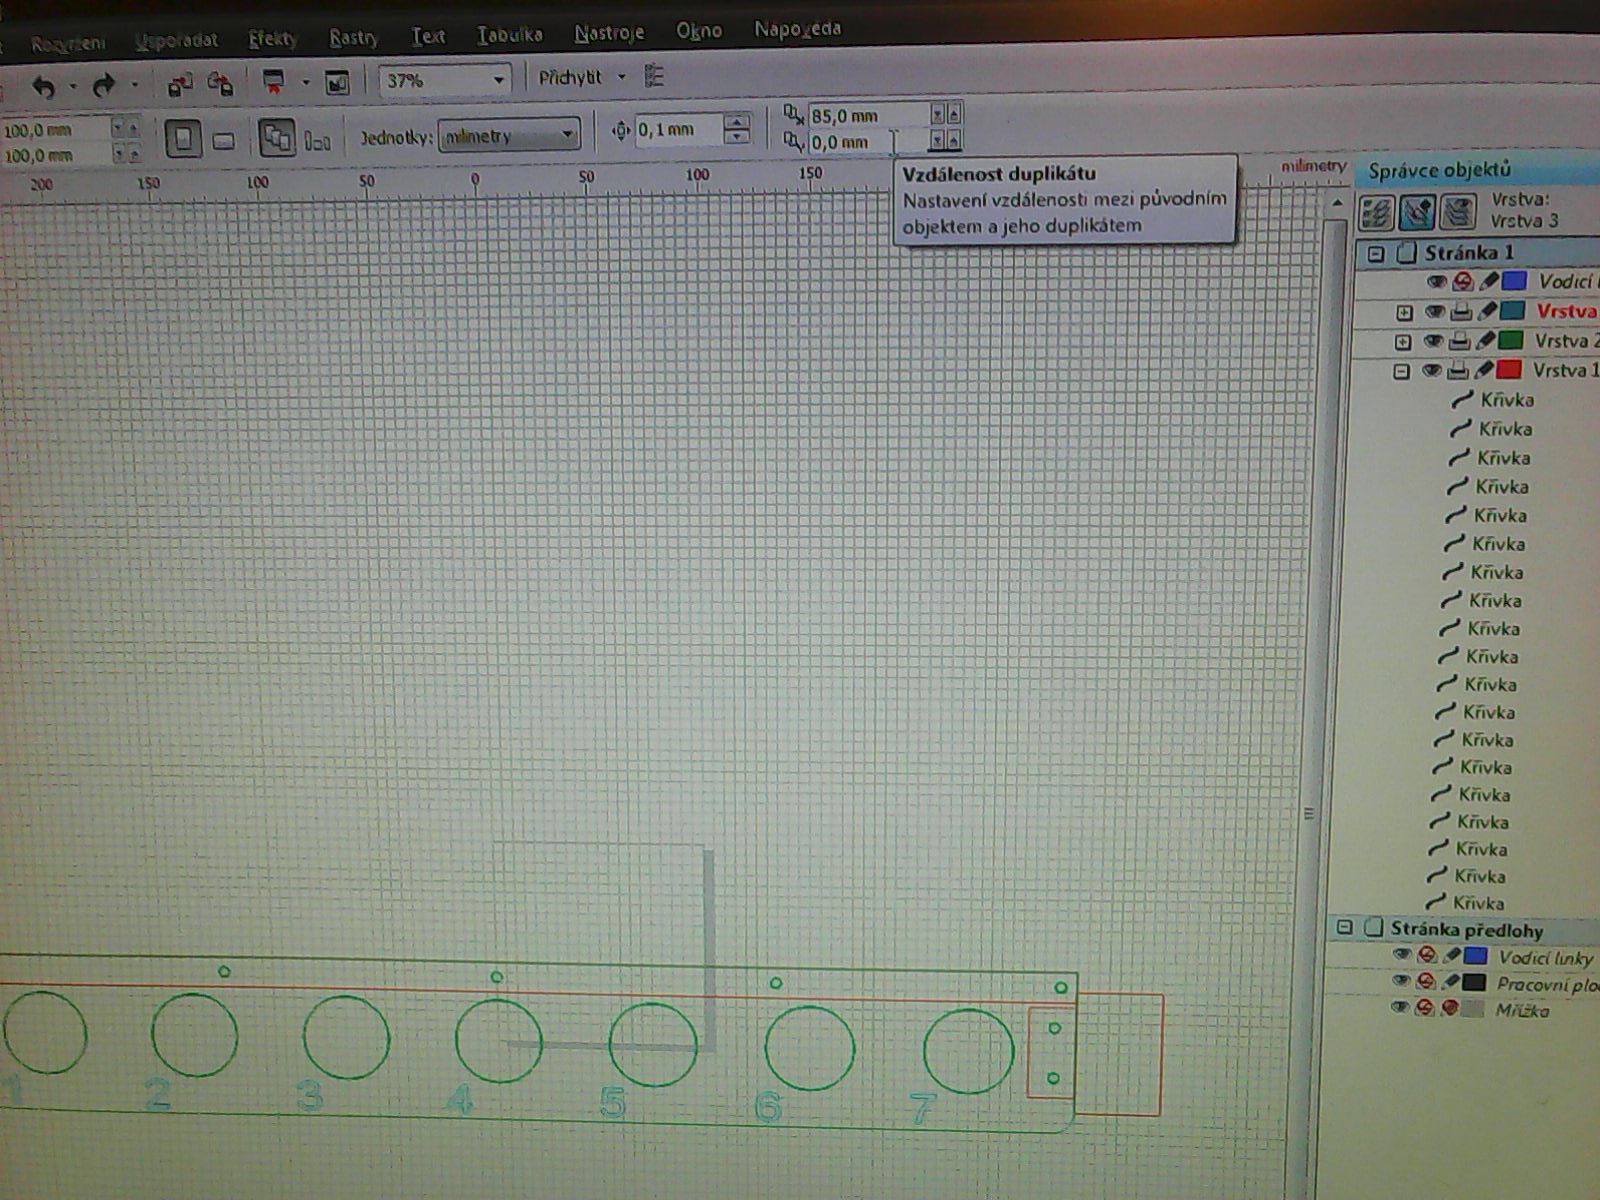Click the first layer-properties button in Správce objektů
Screen dimensions: 1600x1200
pyautogui.click(x=1377, y=212)
